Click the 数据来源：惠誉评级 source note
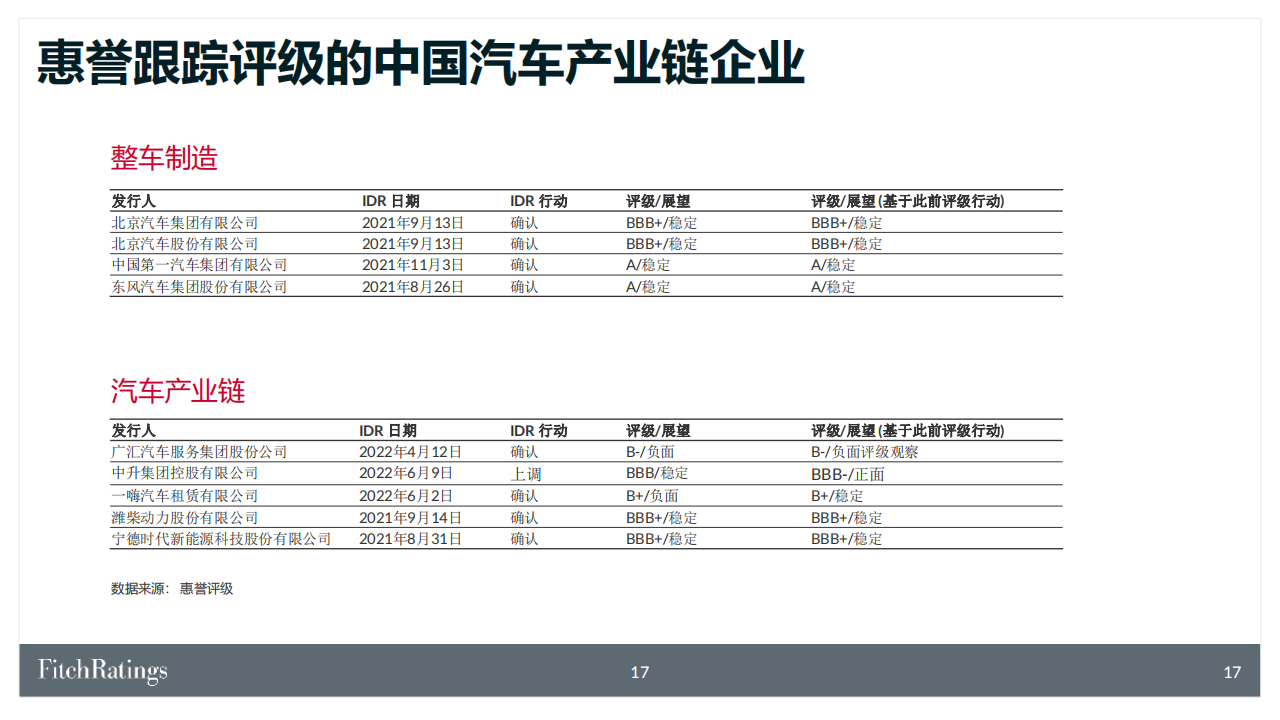Image resolution: width=1280 pixels, height=720 pixels. pos(172,589)
